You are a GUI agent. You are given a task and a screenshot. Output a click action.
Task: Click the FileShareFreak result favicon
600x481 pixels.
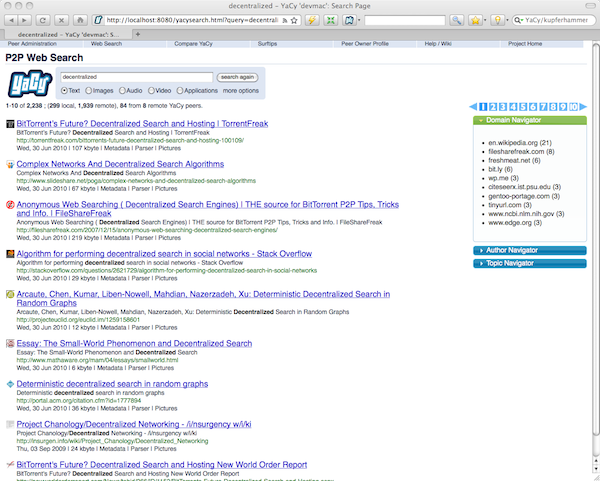10,205
